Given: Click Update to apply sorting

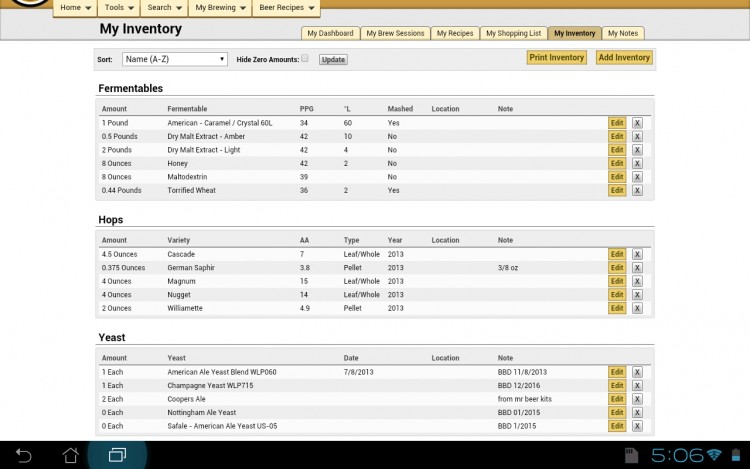Looking at the screenshot, I should click(333, 60).
